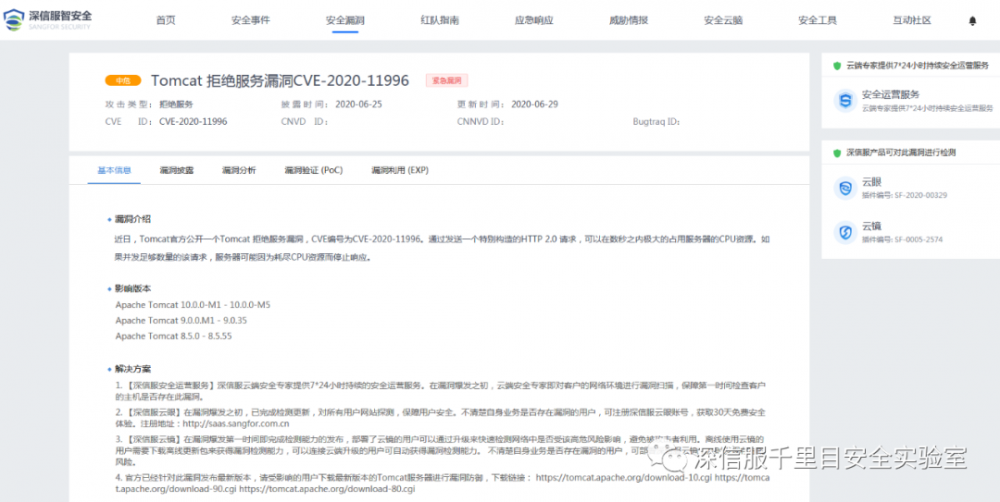
Task: Open the 应急响应 navigation item
Action: click(x=534, y=20)
